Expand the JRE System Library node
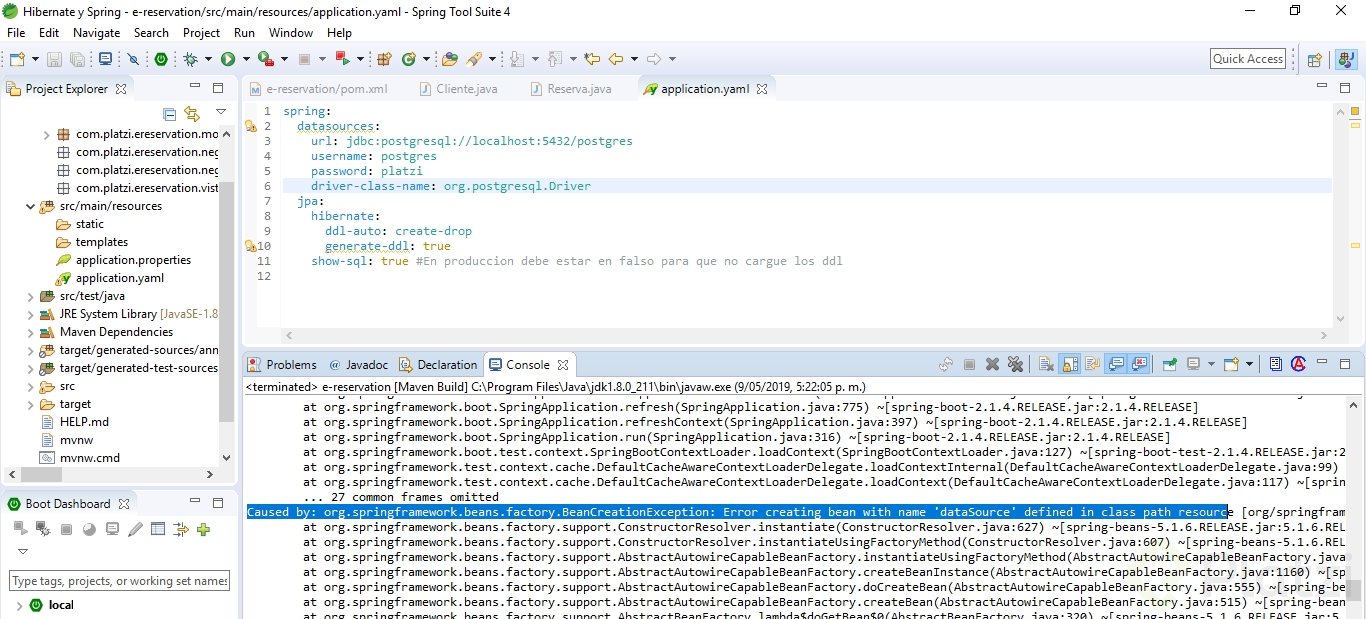 [31, 314]
